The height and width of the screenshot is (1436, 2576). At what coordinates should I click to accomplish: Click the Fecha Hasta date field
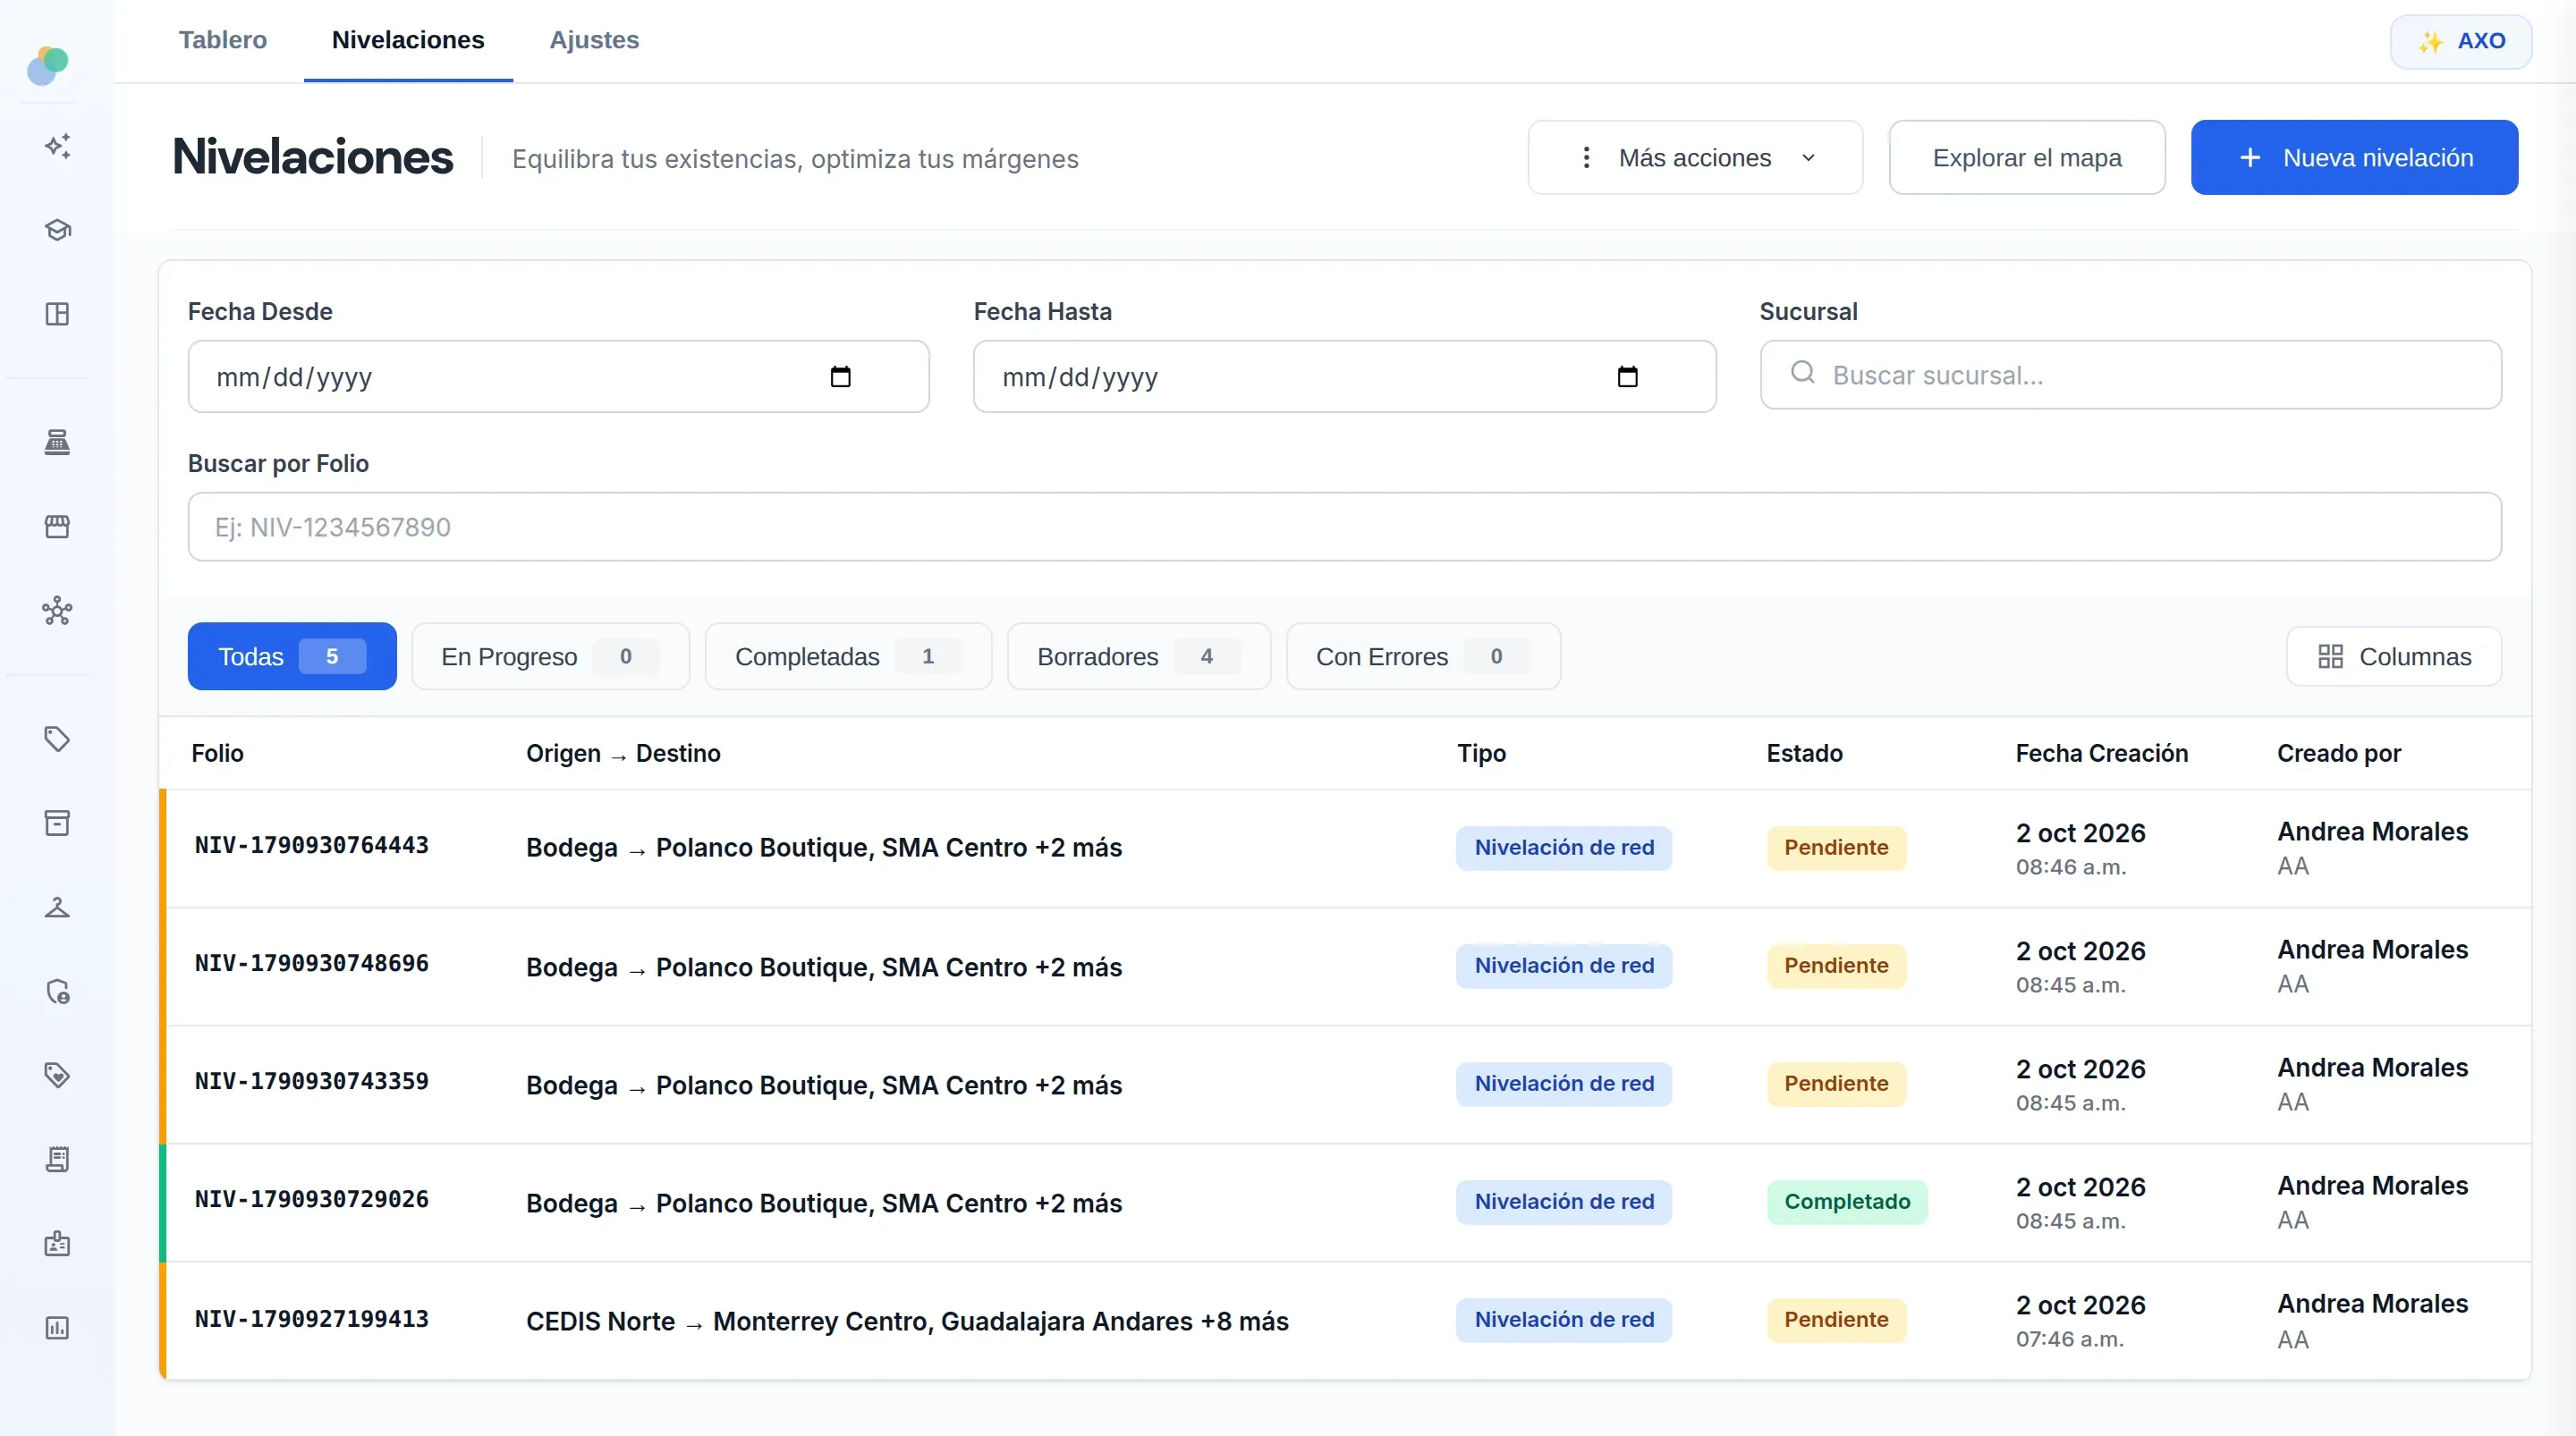coord(1344,377)
